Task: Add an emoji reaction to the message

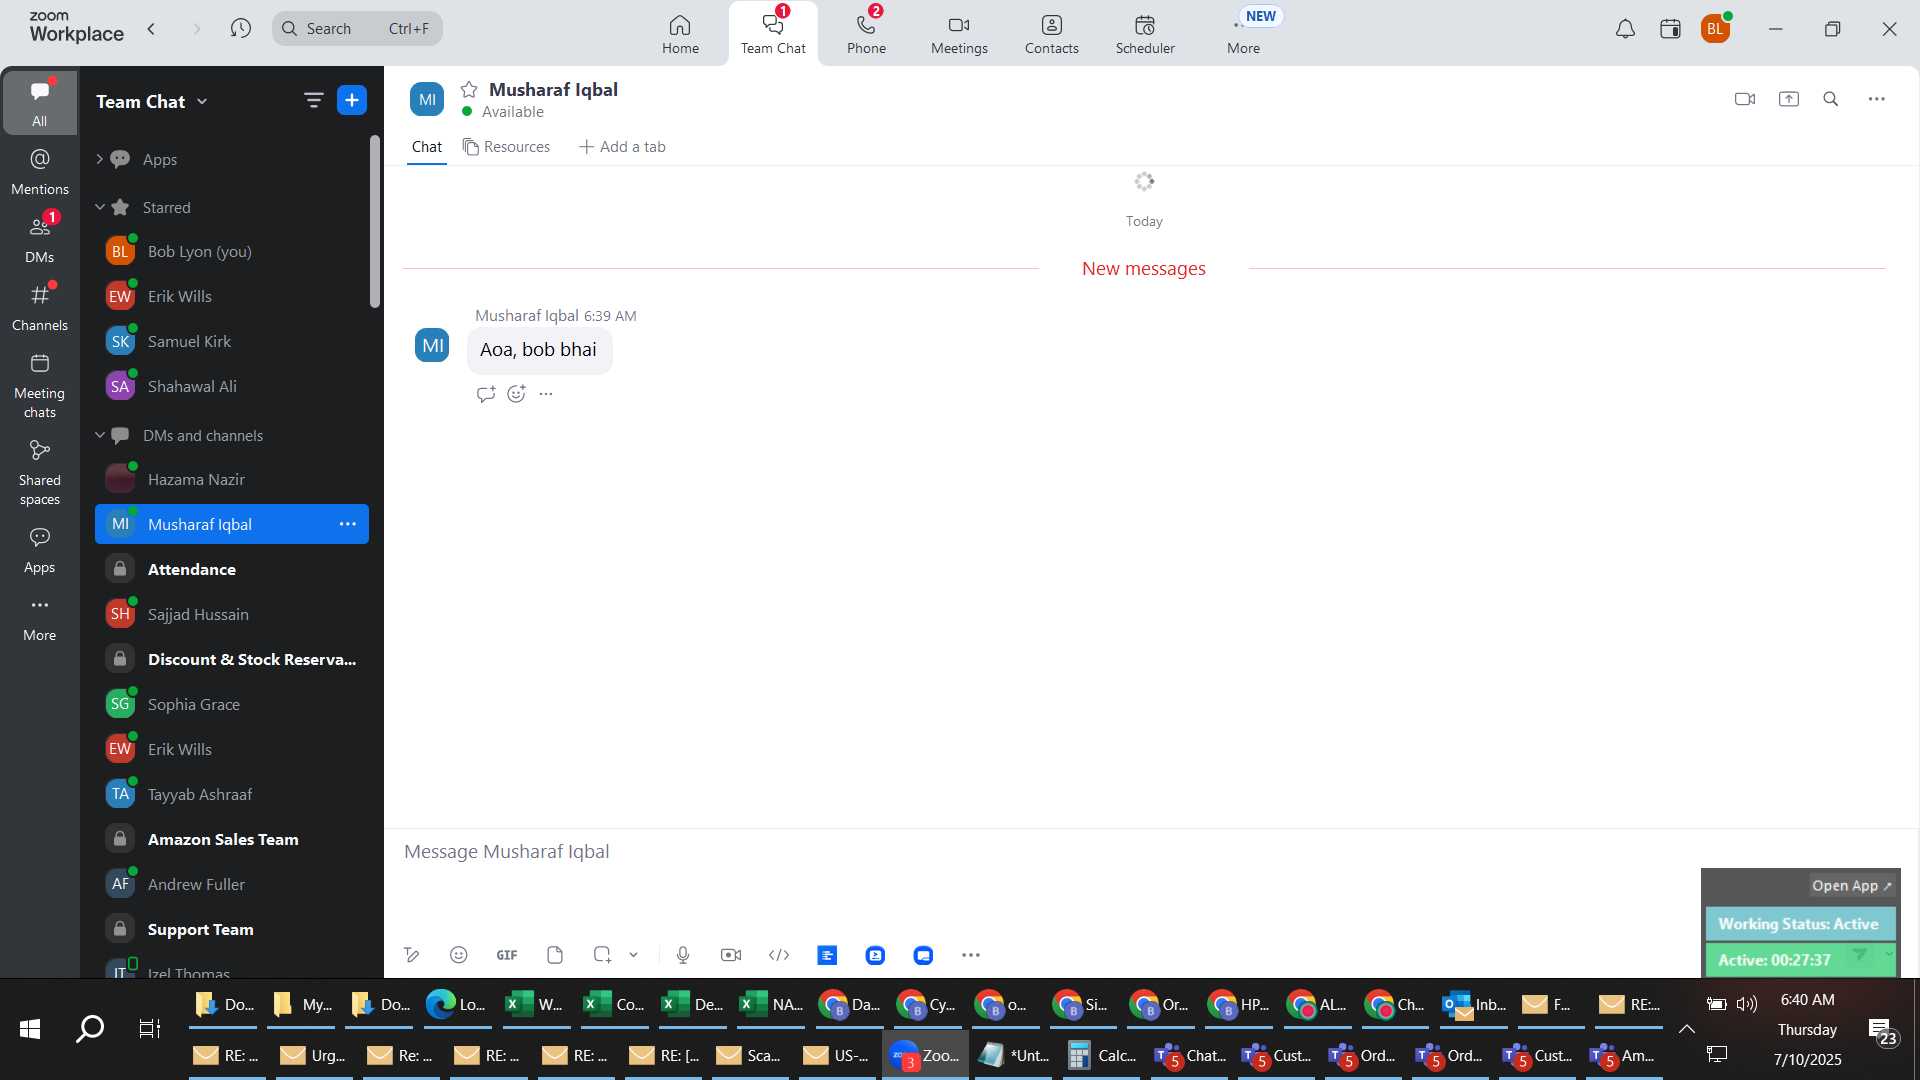Action: click(x=516, y=394)
